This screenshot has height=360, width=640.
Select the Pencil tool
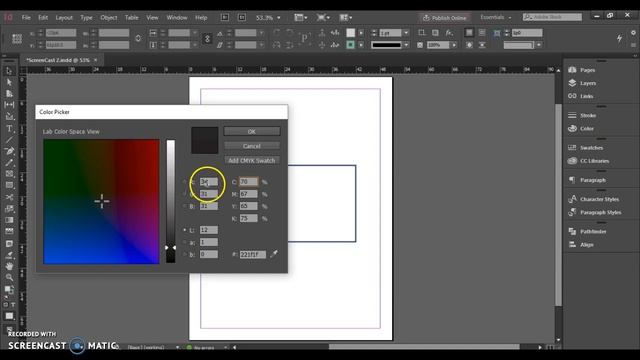tap(9, 162)
